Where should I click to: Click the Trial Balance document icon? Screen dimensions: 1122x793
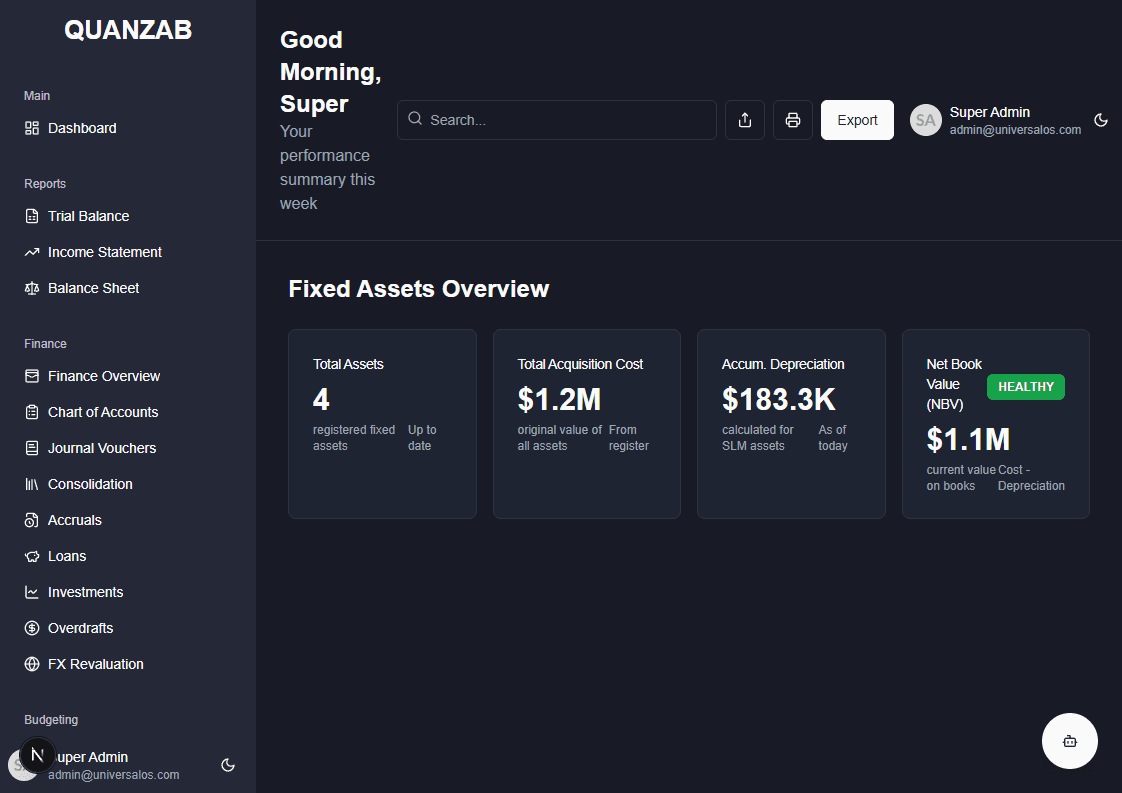point(31,216)
